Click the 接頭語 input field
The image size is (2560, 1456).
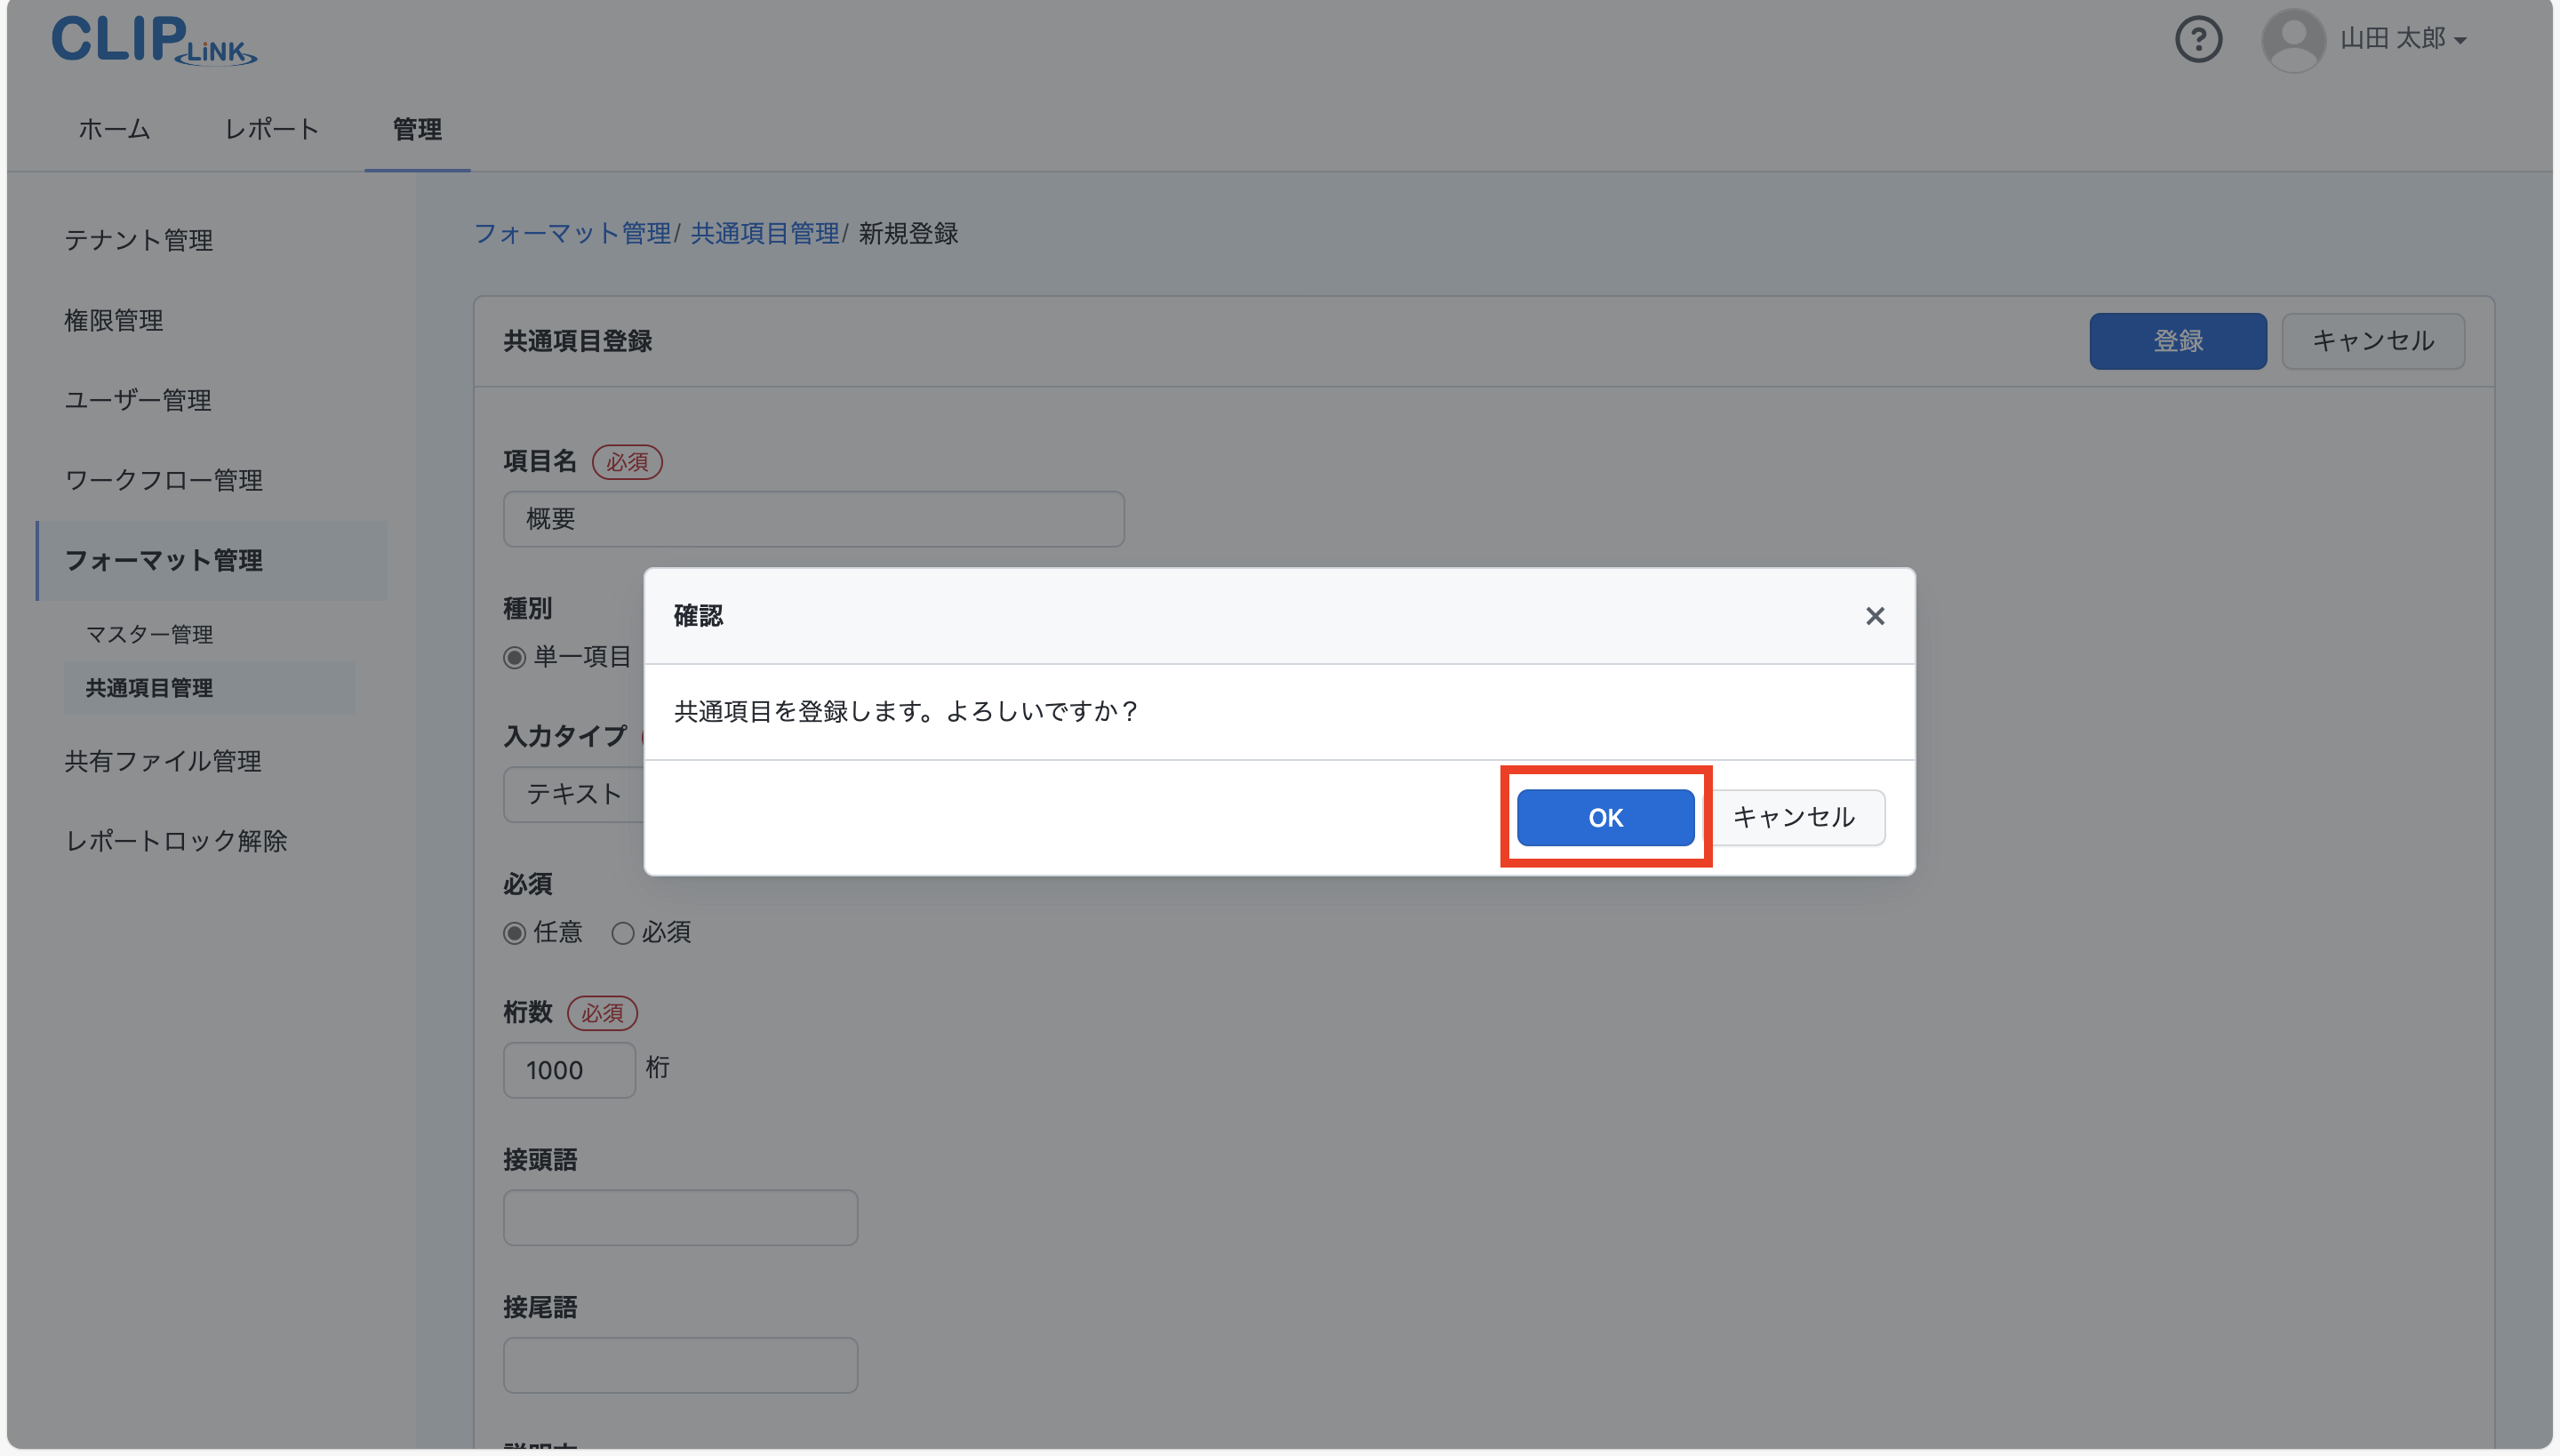[x=679, y=1217]
